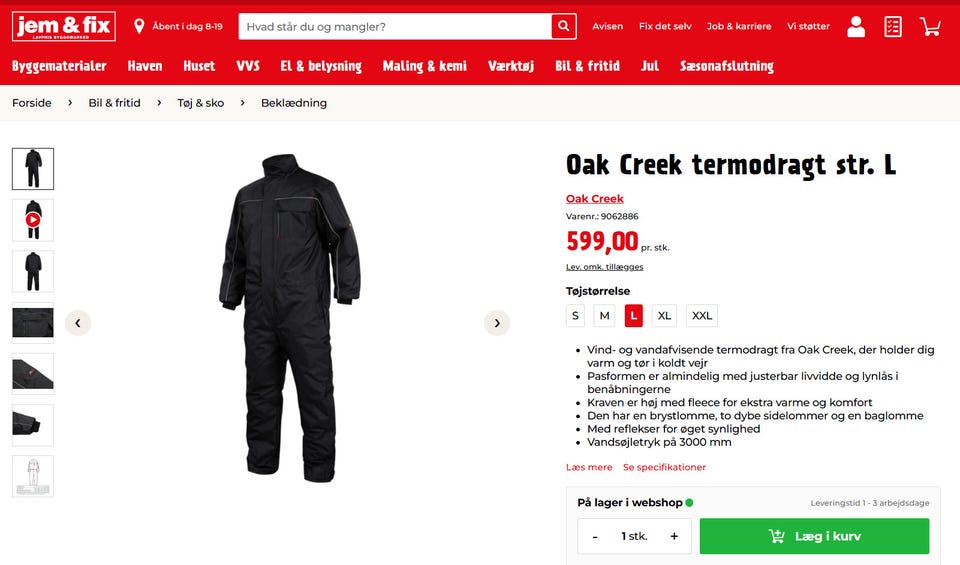The height and width of the screenshot is (565, 960).
Task: Increase quantity with the plus button
Action: [x=674, y=536]
